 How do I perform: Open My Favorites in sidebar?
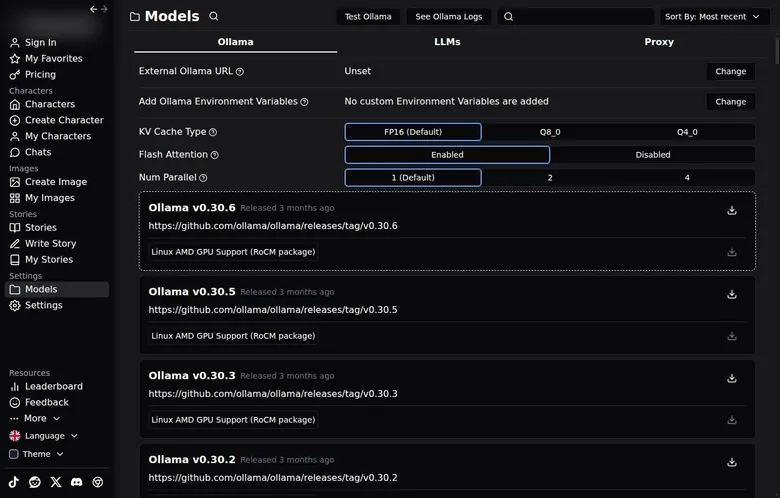(x=57, y=58)
